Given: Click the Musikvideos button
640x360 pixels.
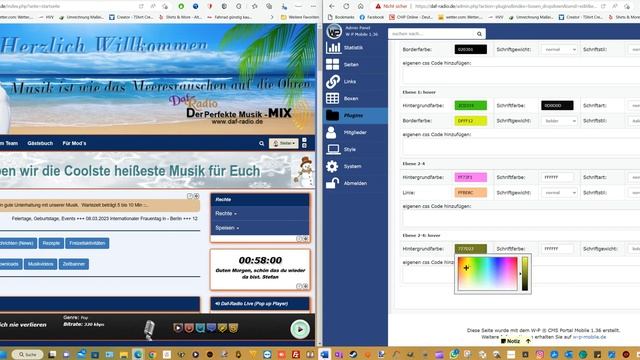Looking at the screenshot, I should click(x=40, y=264).
